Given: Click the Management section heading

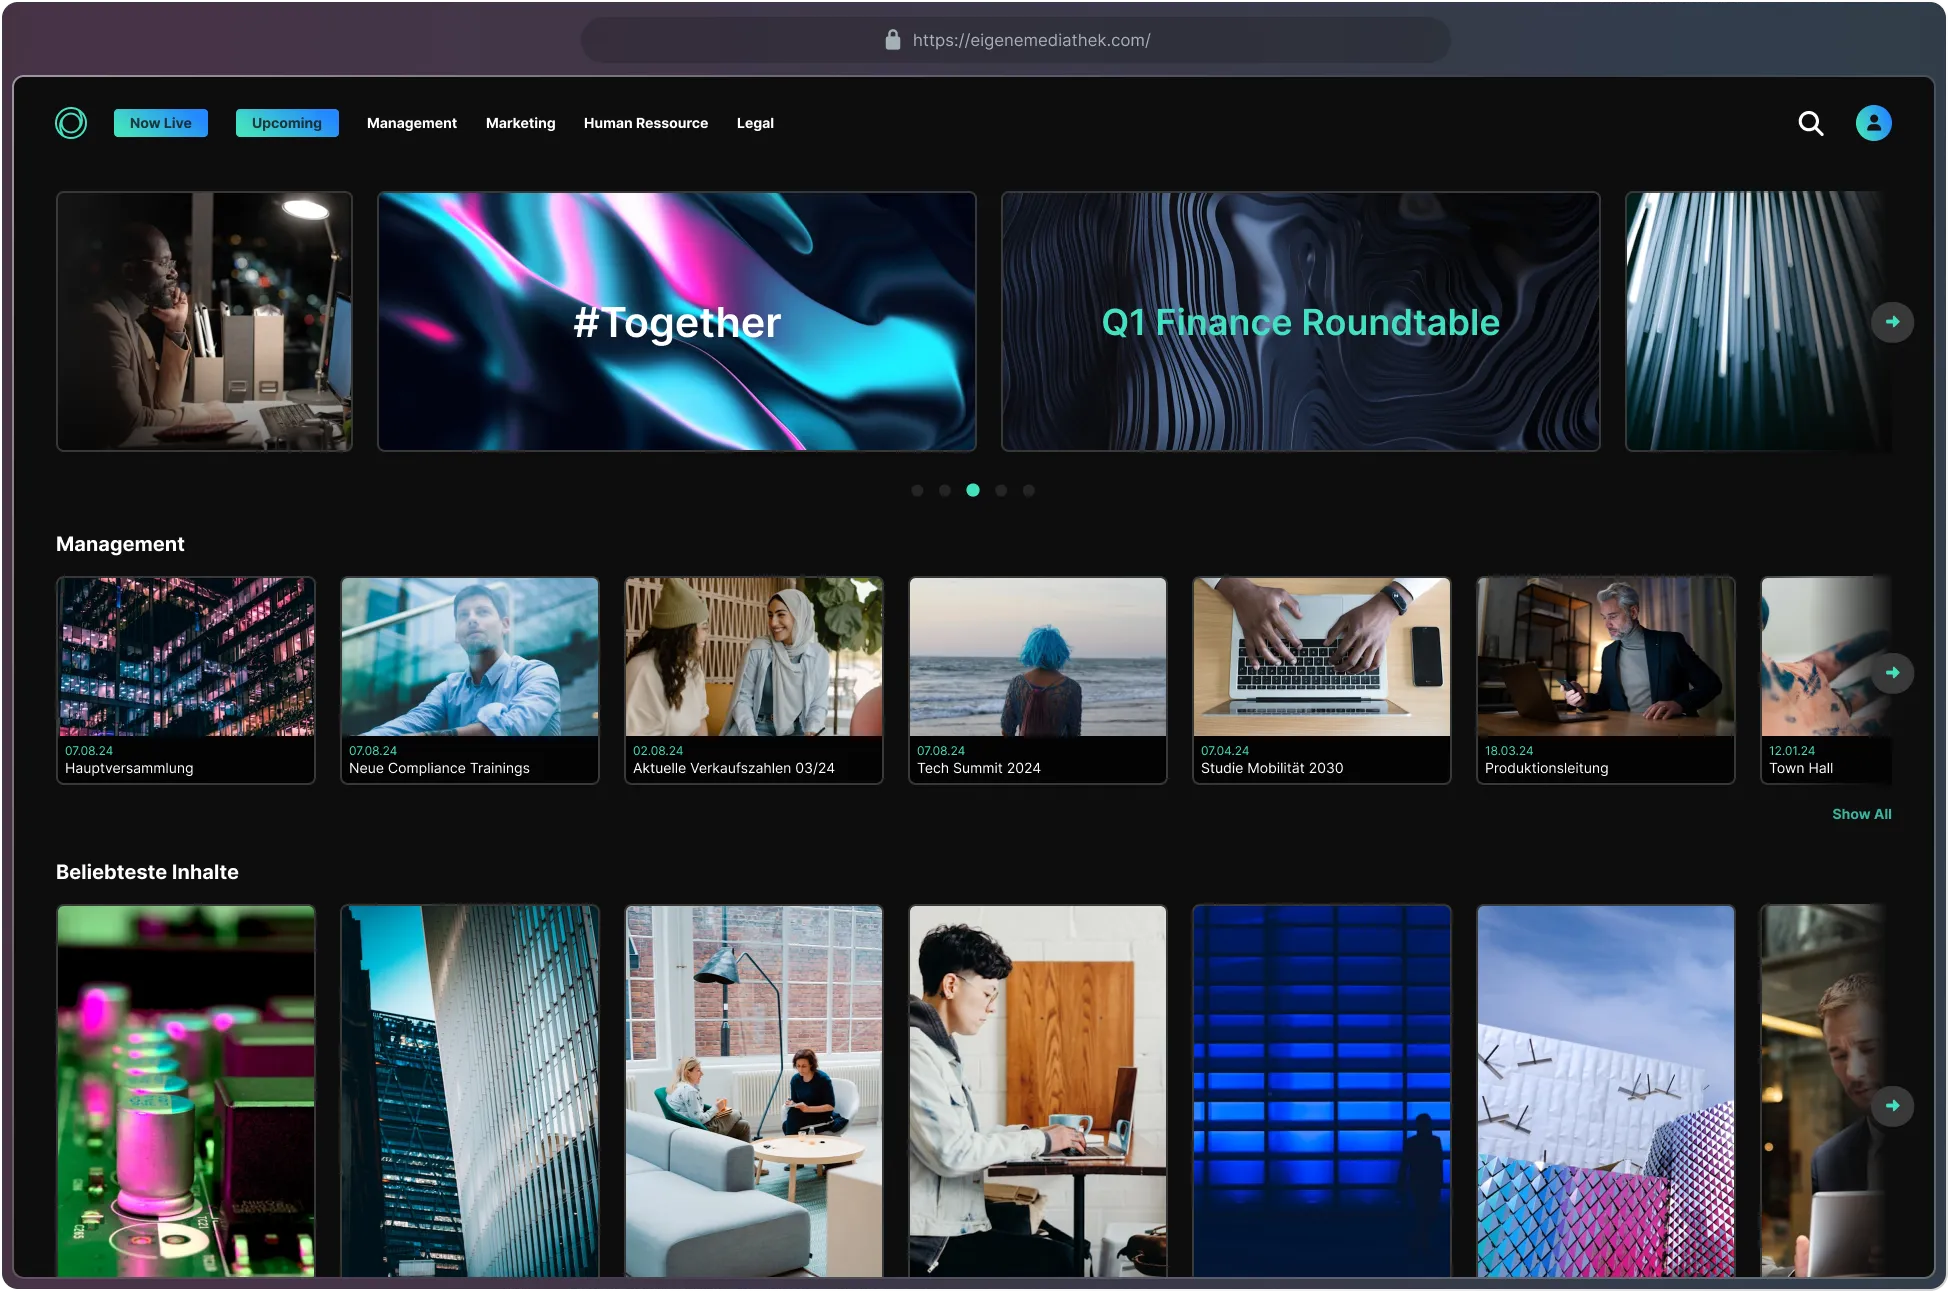Looking at the screenshot, I should [120, 544].
